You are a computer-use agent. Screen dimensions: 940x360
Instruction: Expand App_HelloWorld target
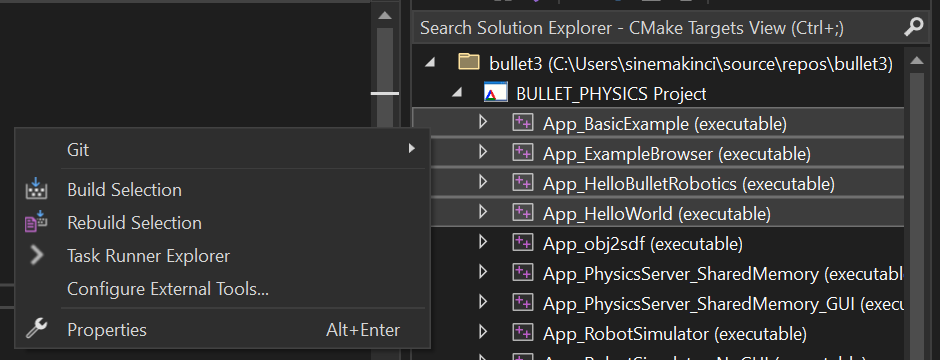pos(483,212)
